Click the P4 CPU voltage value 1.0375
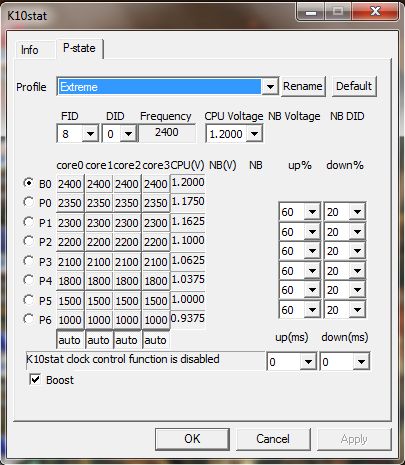The height and width of the screenshot is (465, 405). (188, 279)
